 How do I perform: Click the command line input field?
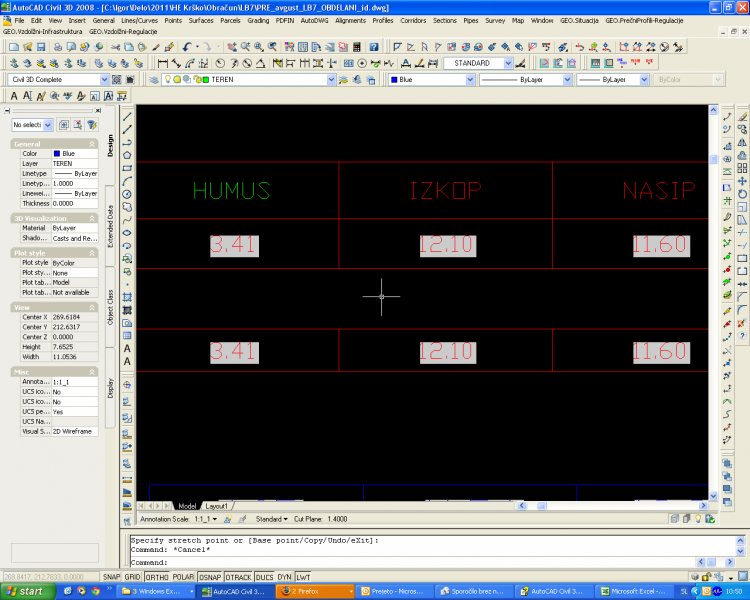pos(411,563)
